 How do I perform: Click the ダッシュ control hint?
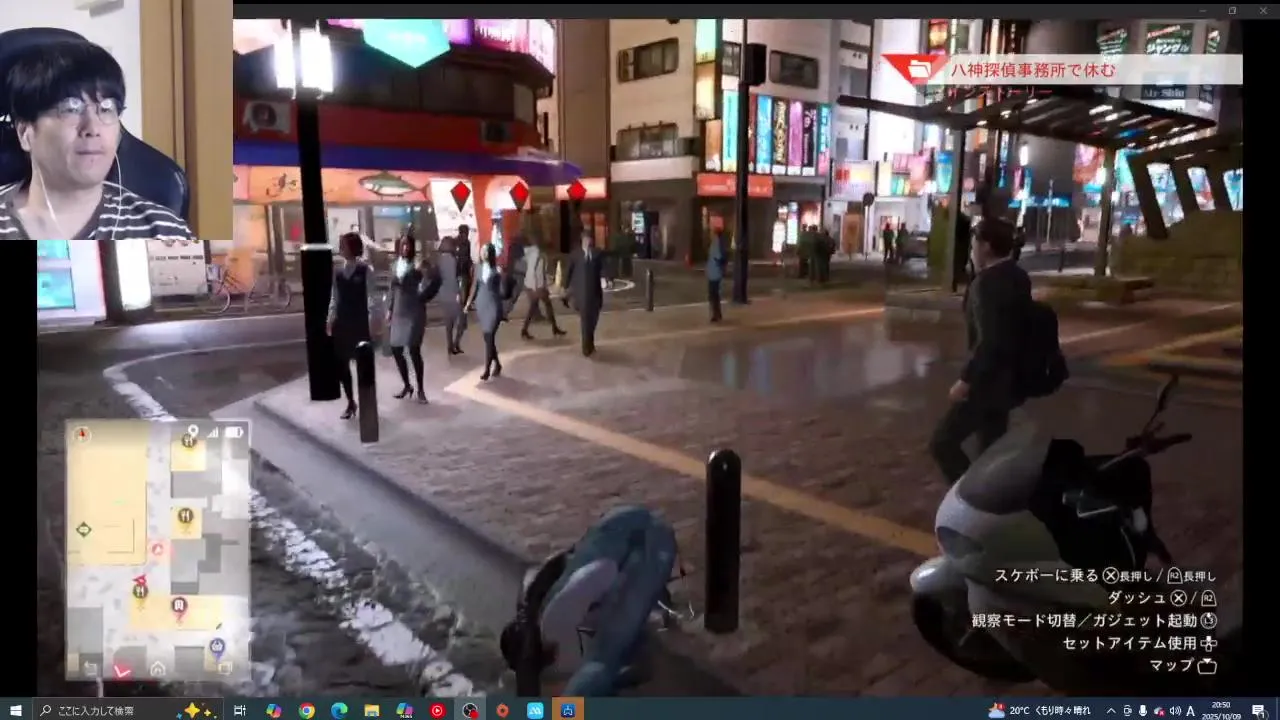[x=1162, y=598]
